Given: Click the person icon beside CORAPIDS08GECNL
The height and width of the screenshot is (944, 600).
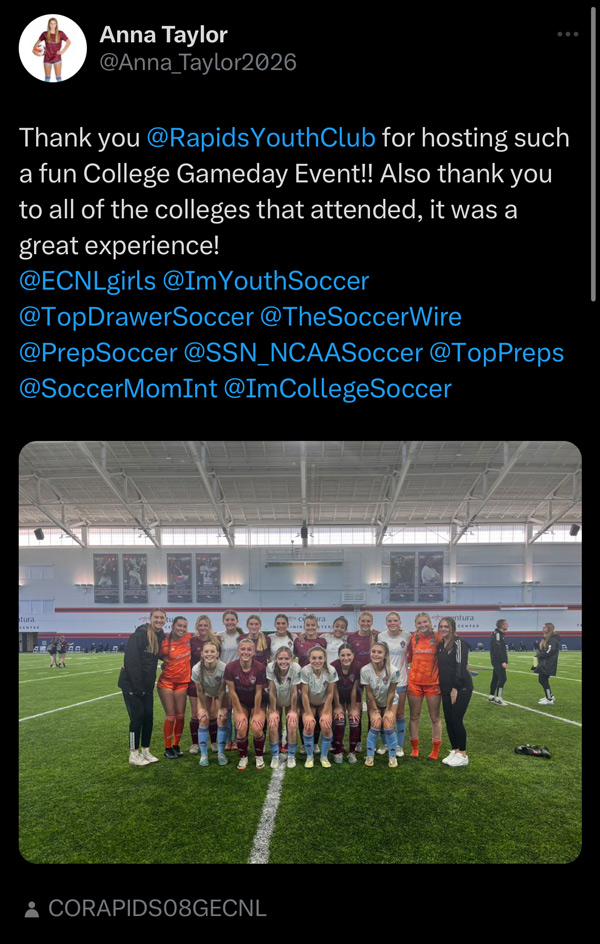Looking at the screenshot, I should pyautogui.click(x=32, y=909).
